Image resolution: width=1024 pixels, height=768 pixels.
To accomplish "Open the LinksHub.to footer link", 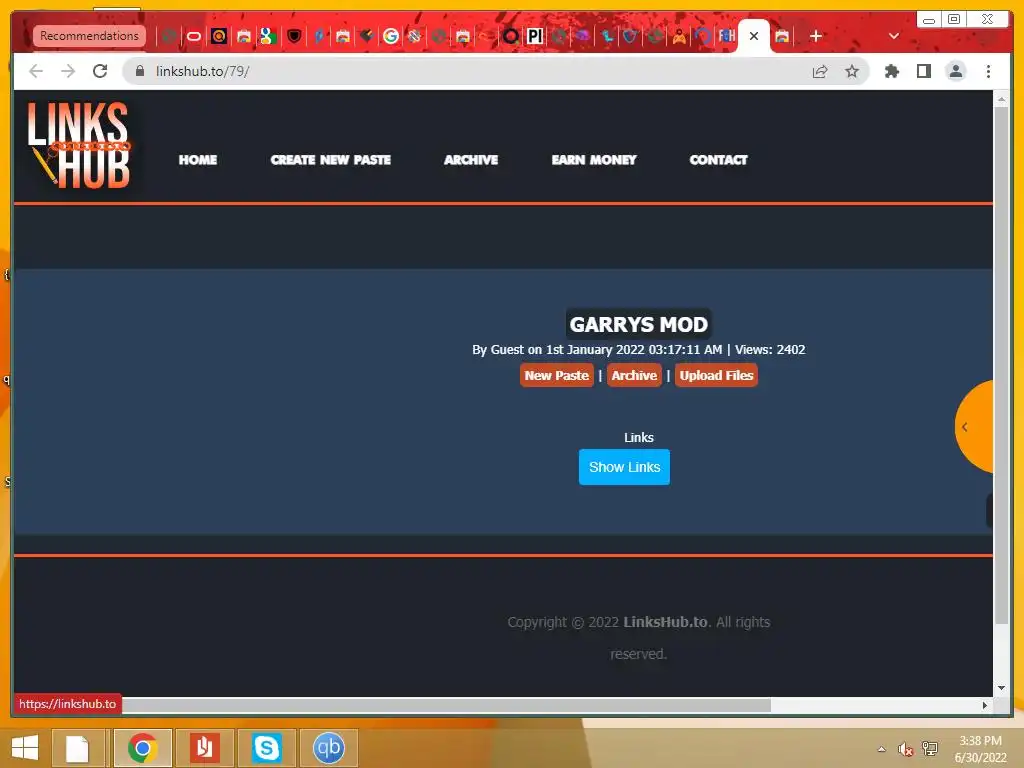I will click(x=665, y=622).
